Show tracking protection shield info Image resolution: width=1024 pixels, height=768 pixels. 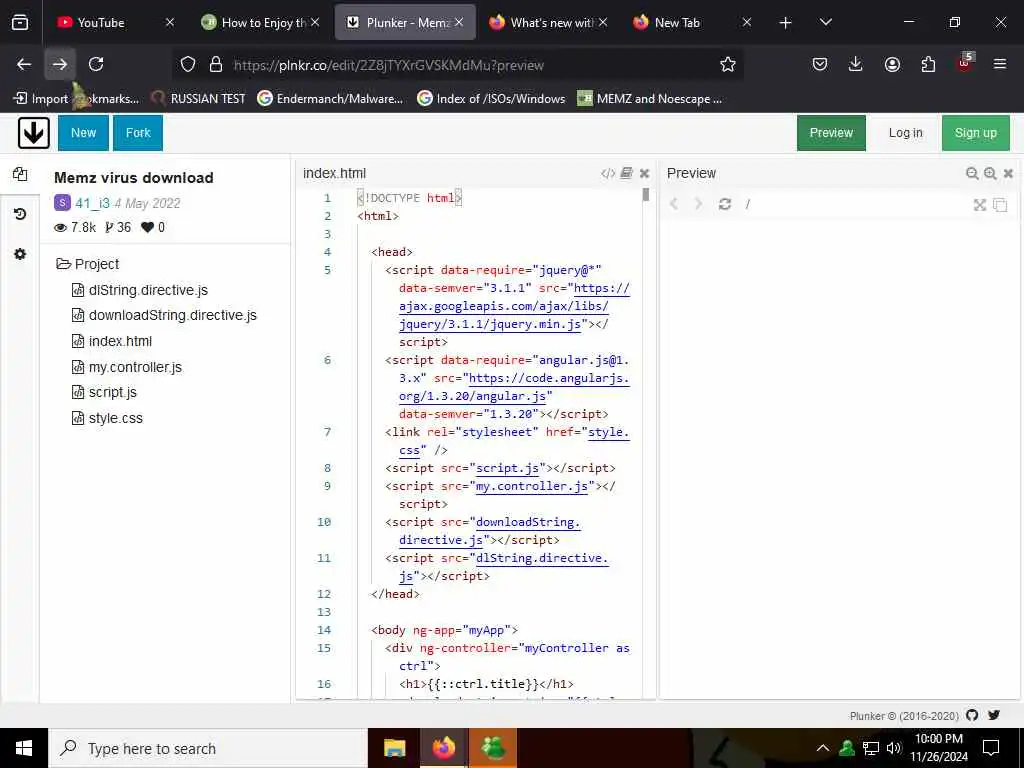pos(188,64)
